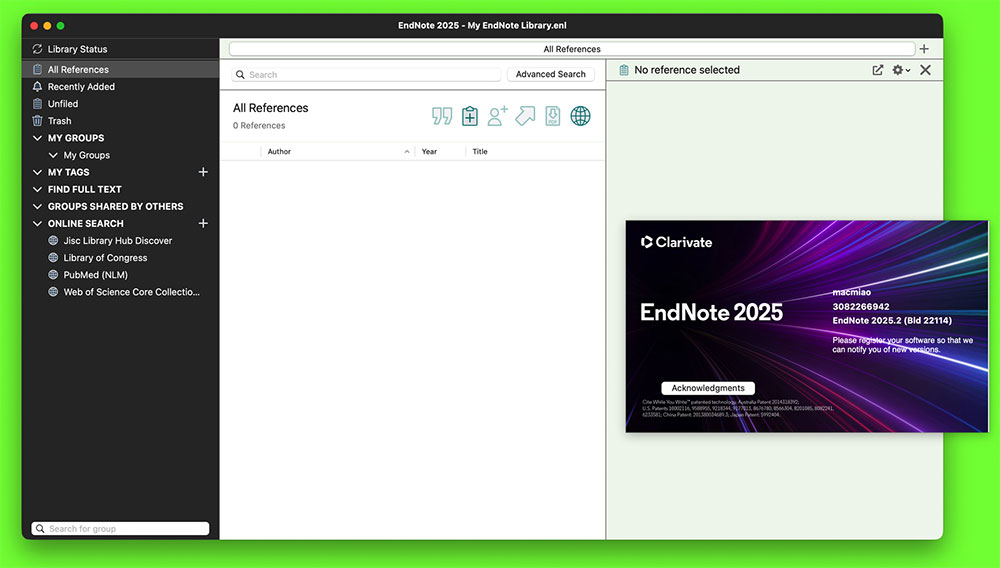Screen dimensions: 1000x568
Task: Click the Insert Citation quote icon
Action: pyautogui.click(x=442, y=116)
